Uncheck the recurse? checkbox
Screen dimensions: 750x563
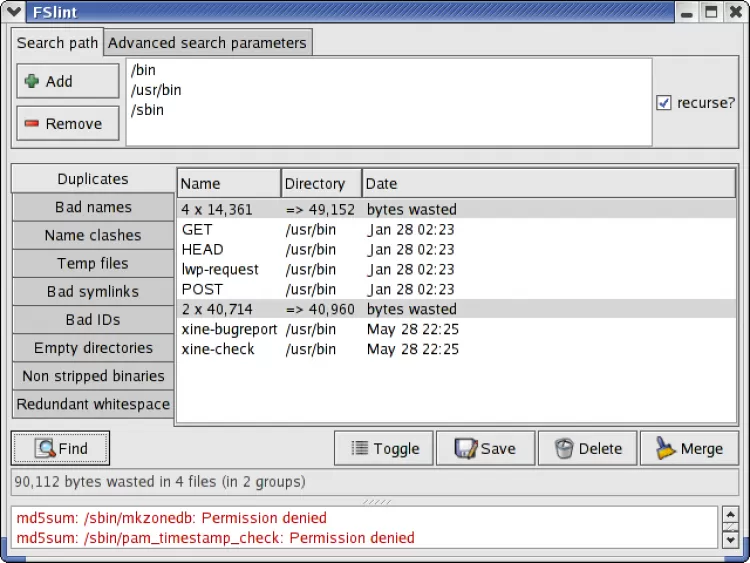coord(664,103)
